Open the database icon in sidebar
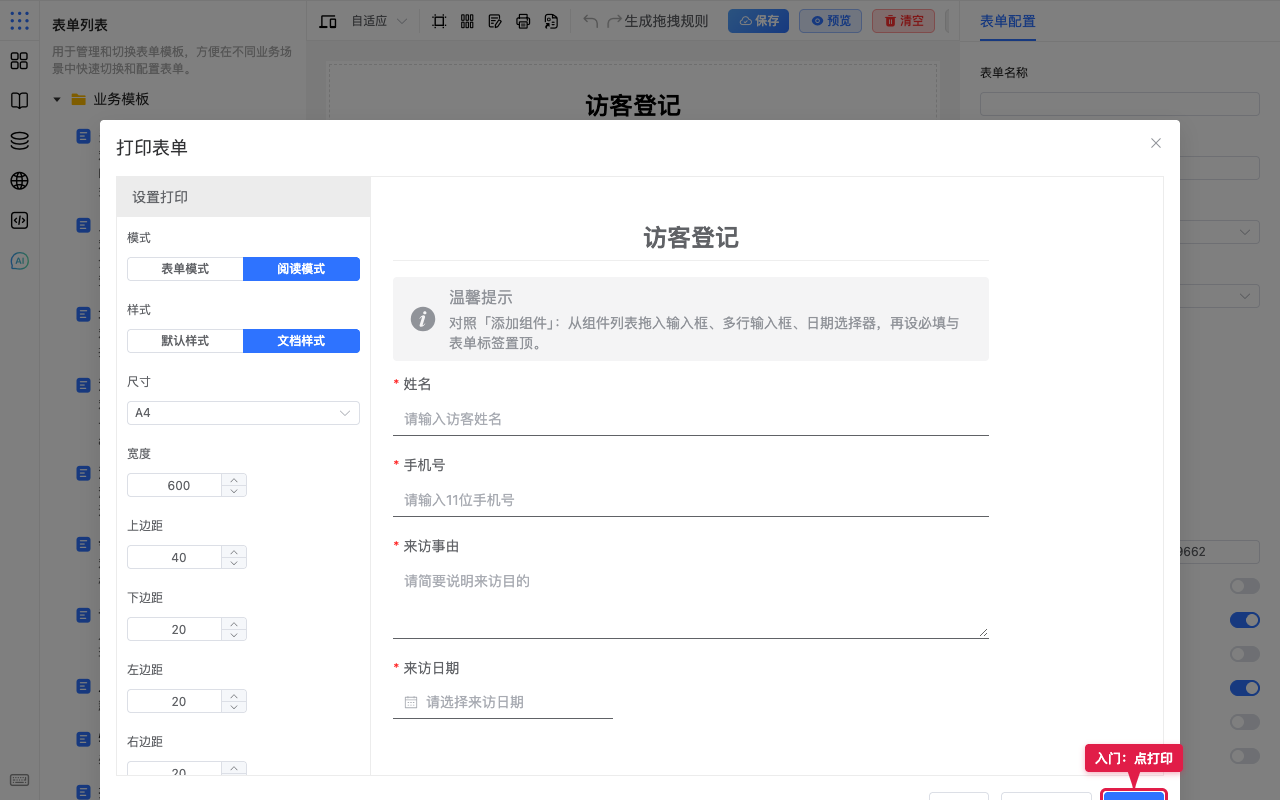1280x800 pixels. 19,141
